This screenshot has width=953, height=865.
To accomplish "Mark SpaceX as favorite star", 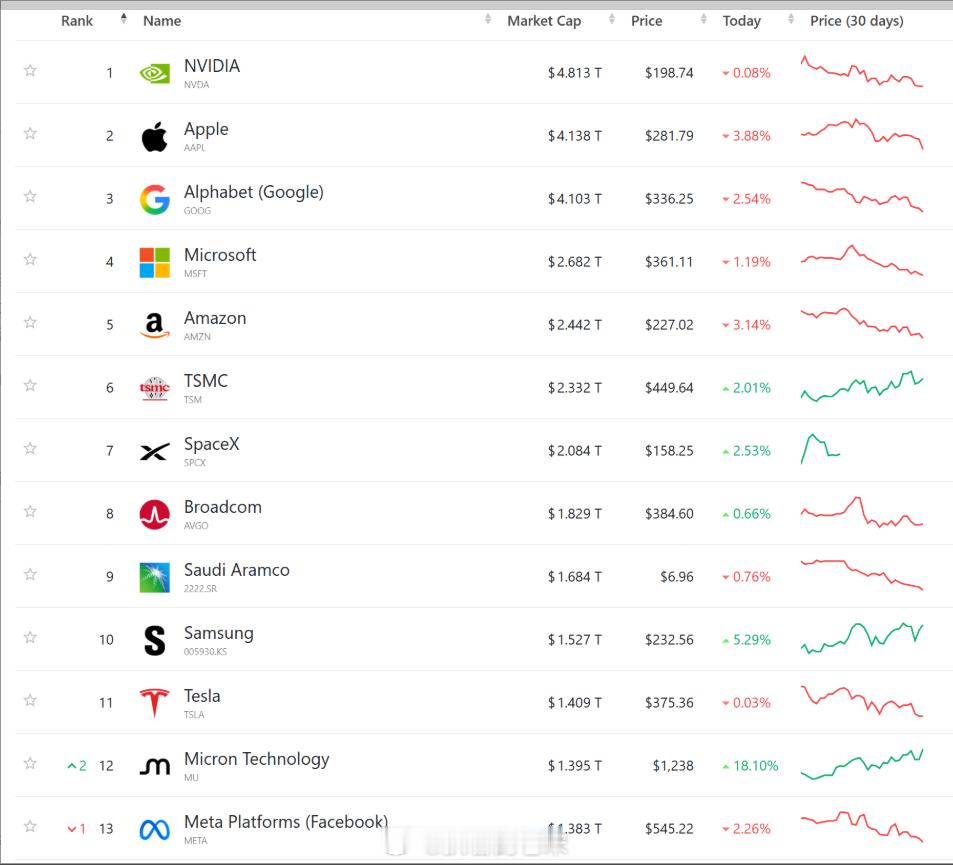I will [30, 449].
